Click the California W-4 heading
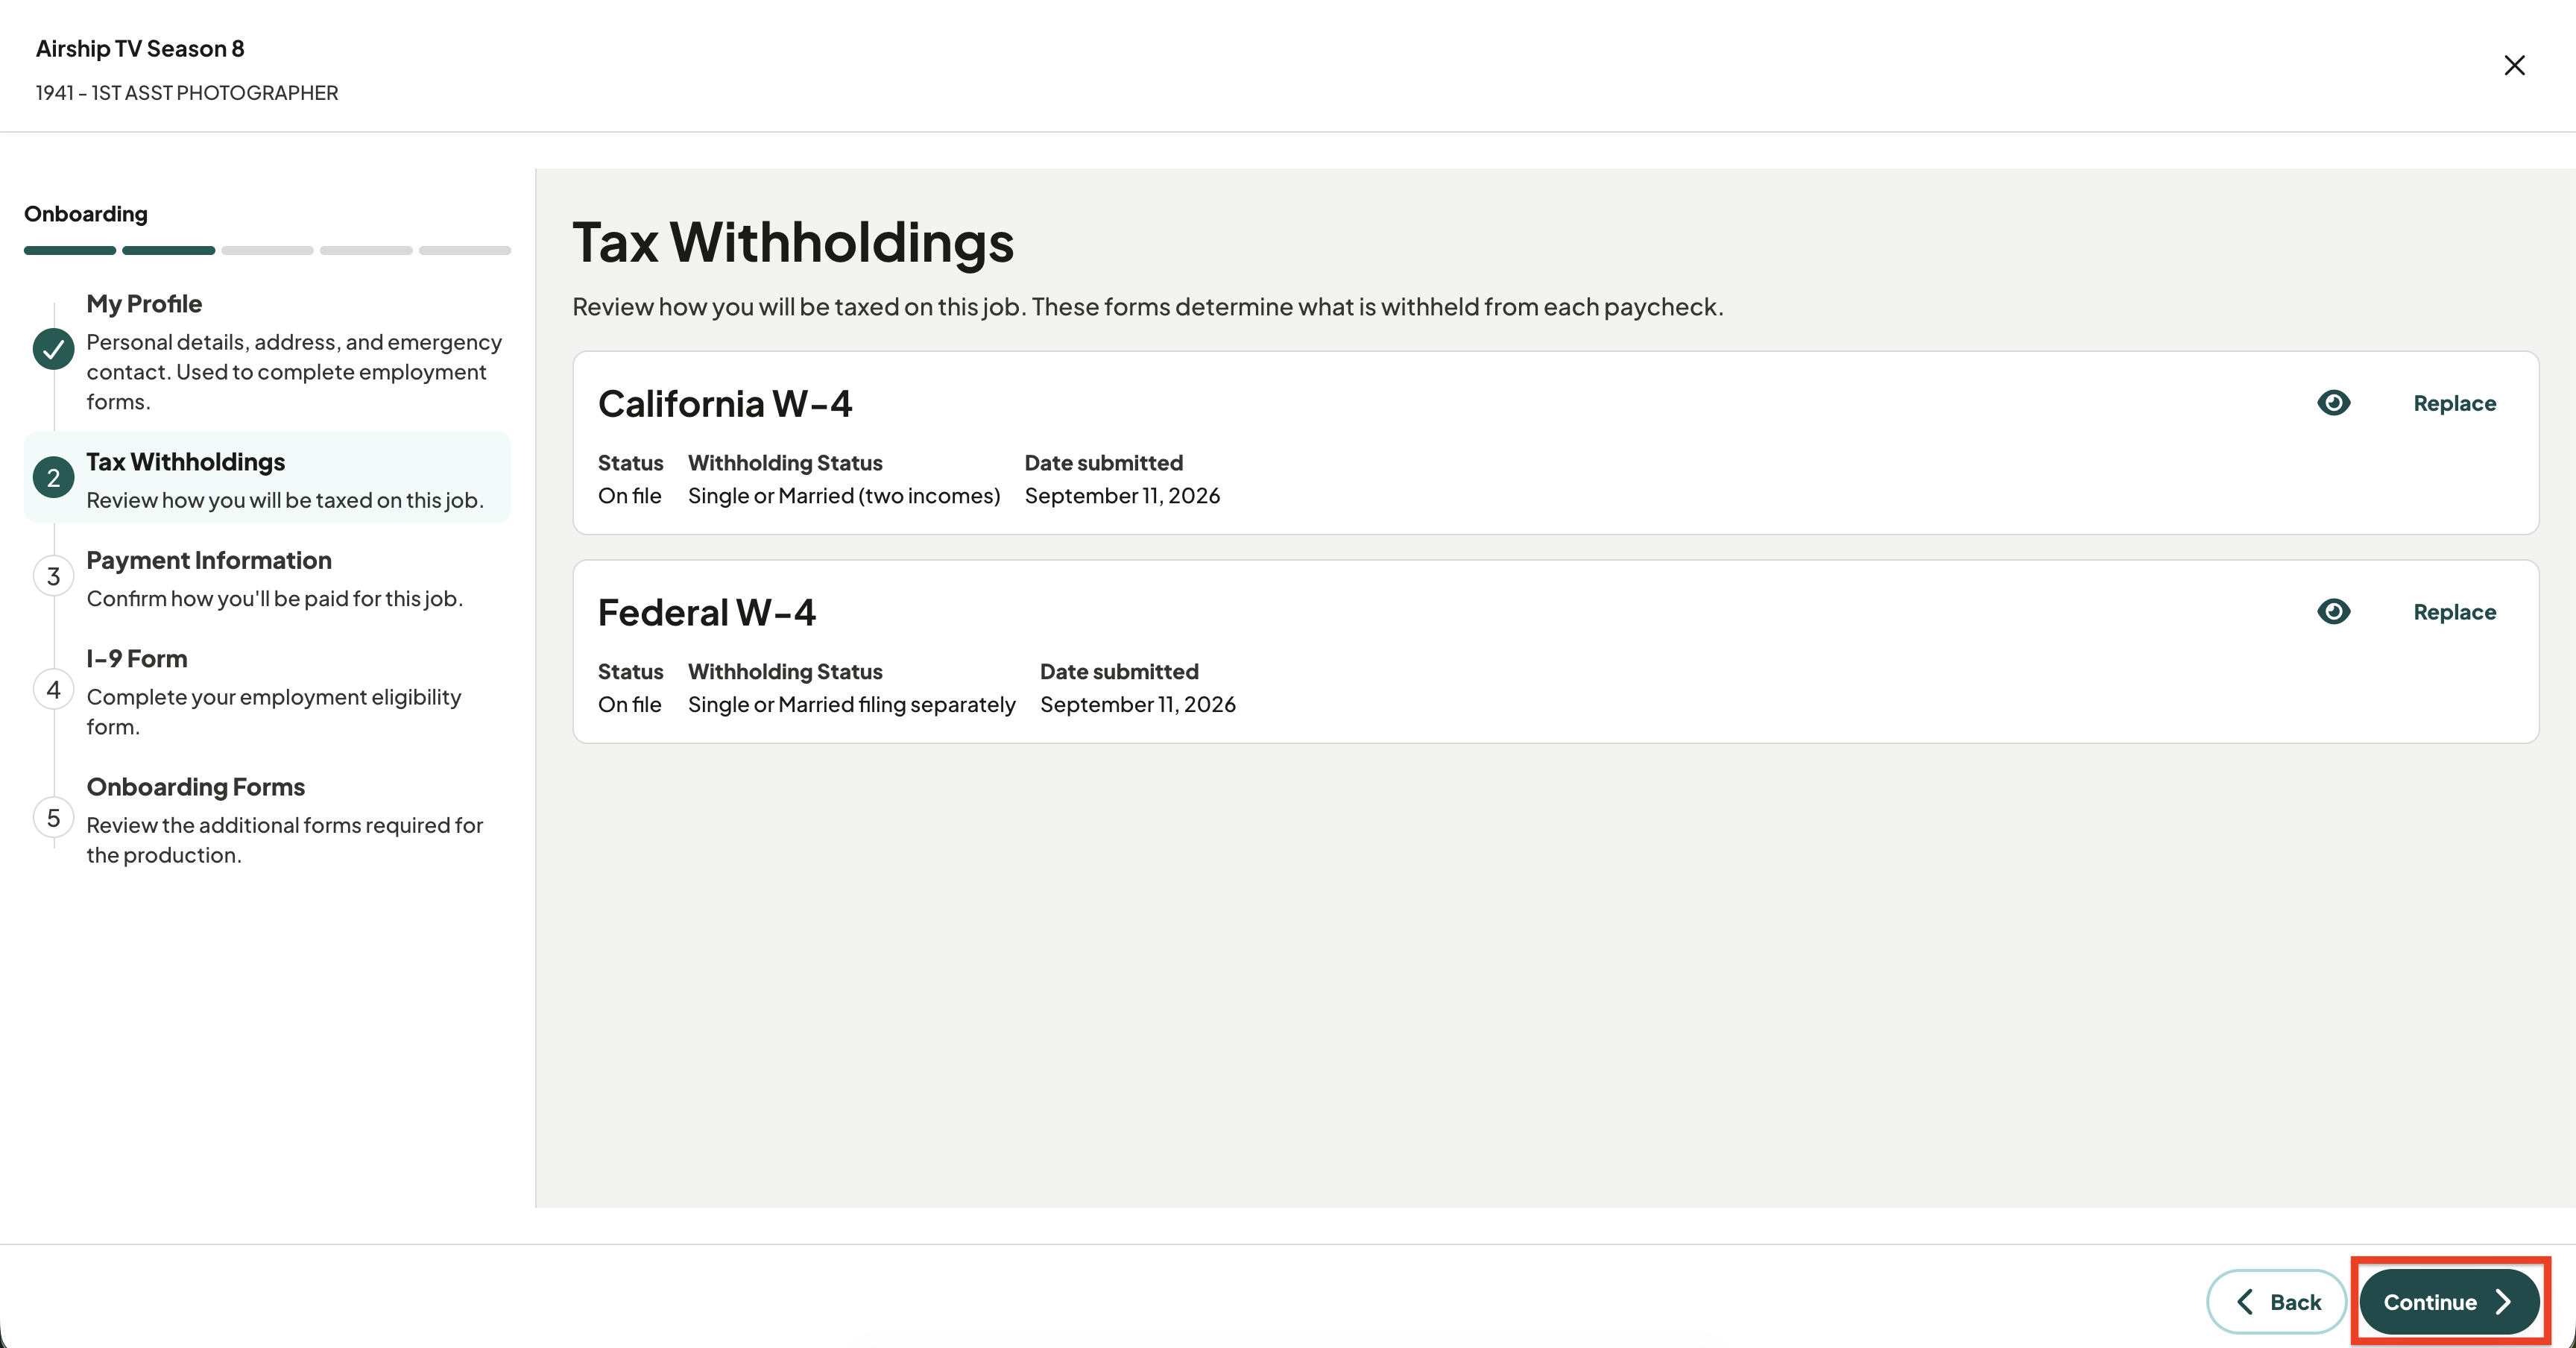Image resolution: width=2576 pixels, height=1348 pixels. (x=725, y=404)
